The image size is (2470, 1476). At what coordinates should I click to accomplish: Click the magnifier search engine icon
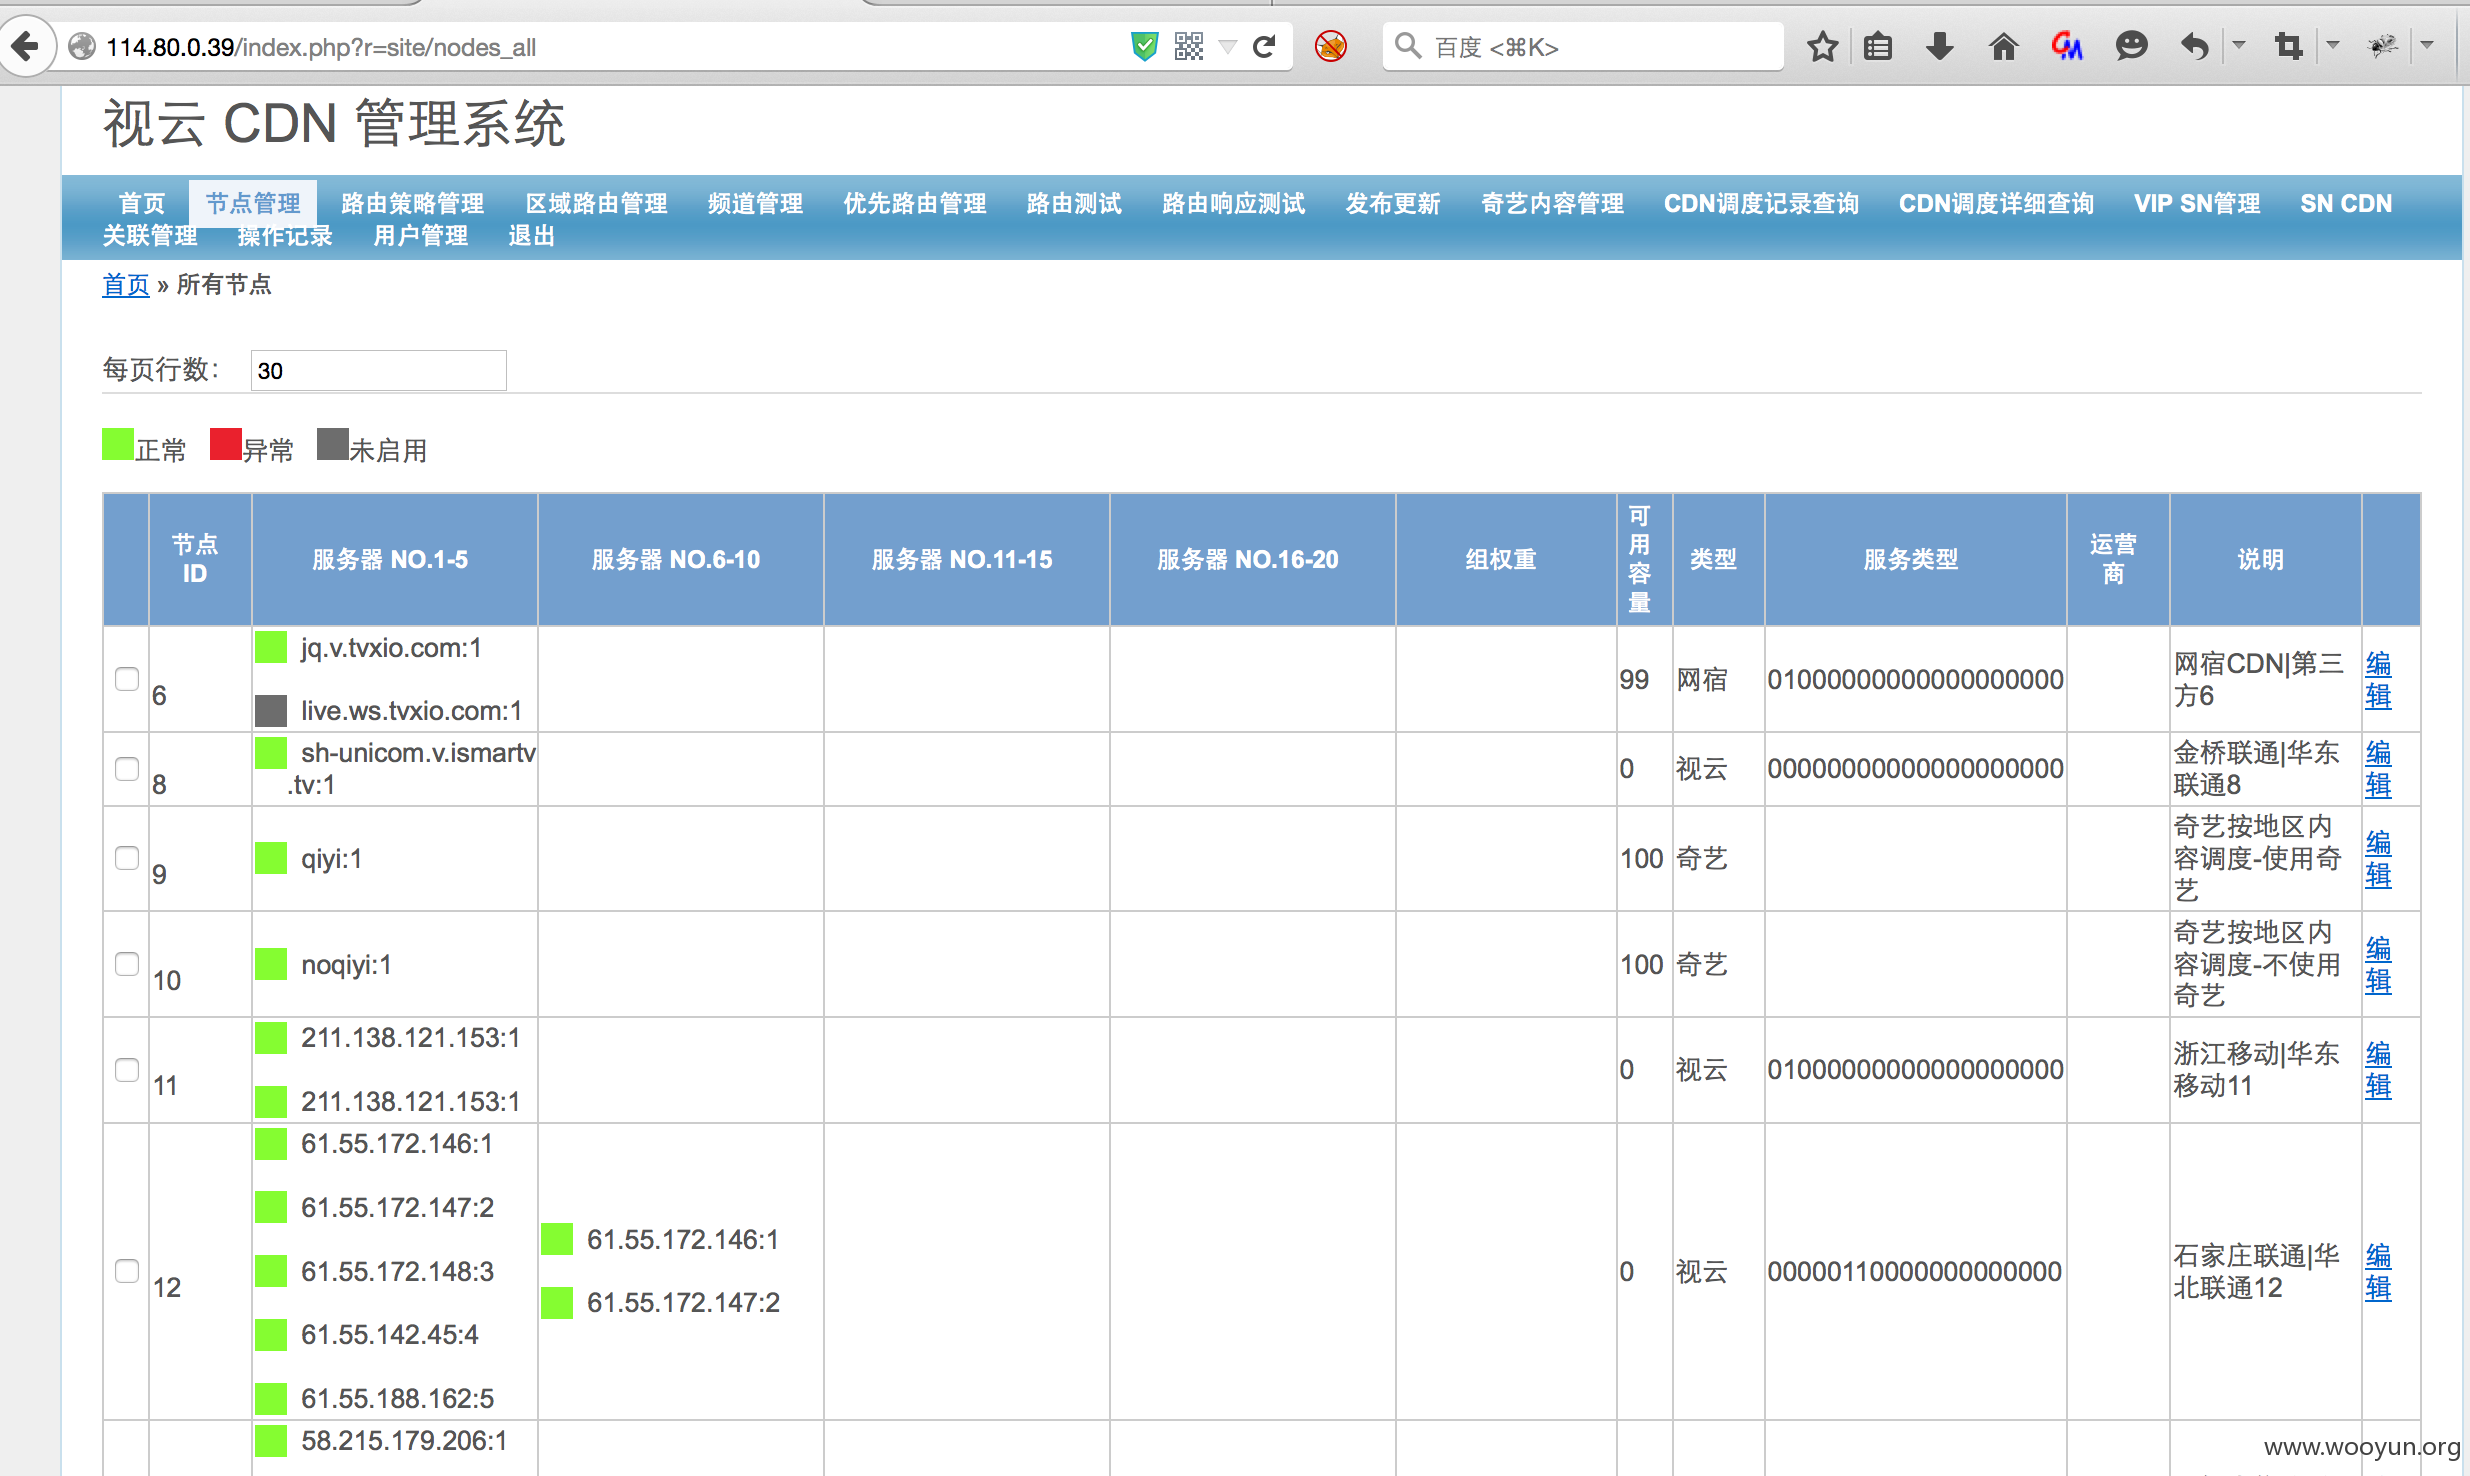(1407, 46)
